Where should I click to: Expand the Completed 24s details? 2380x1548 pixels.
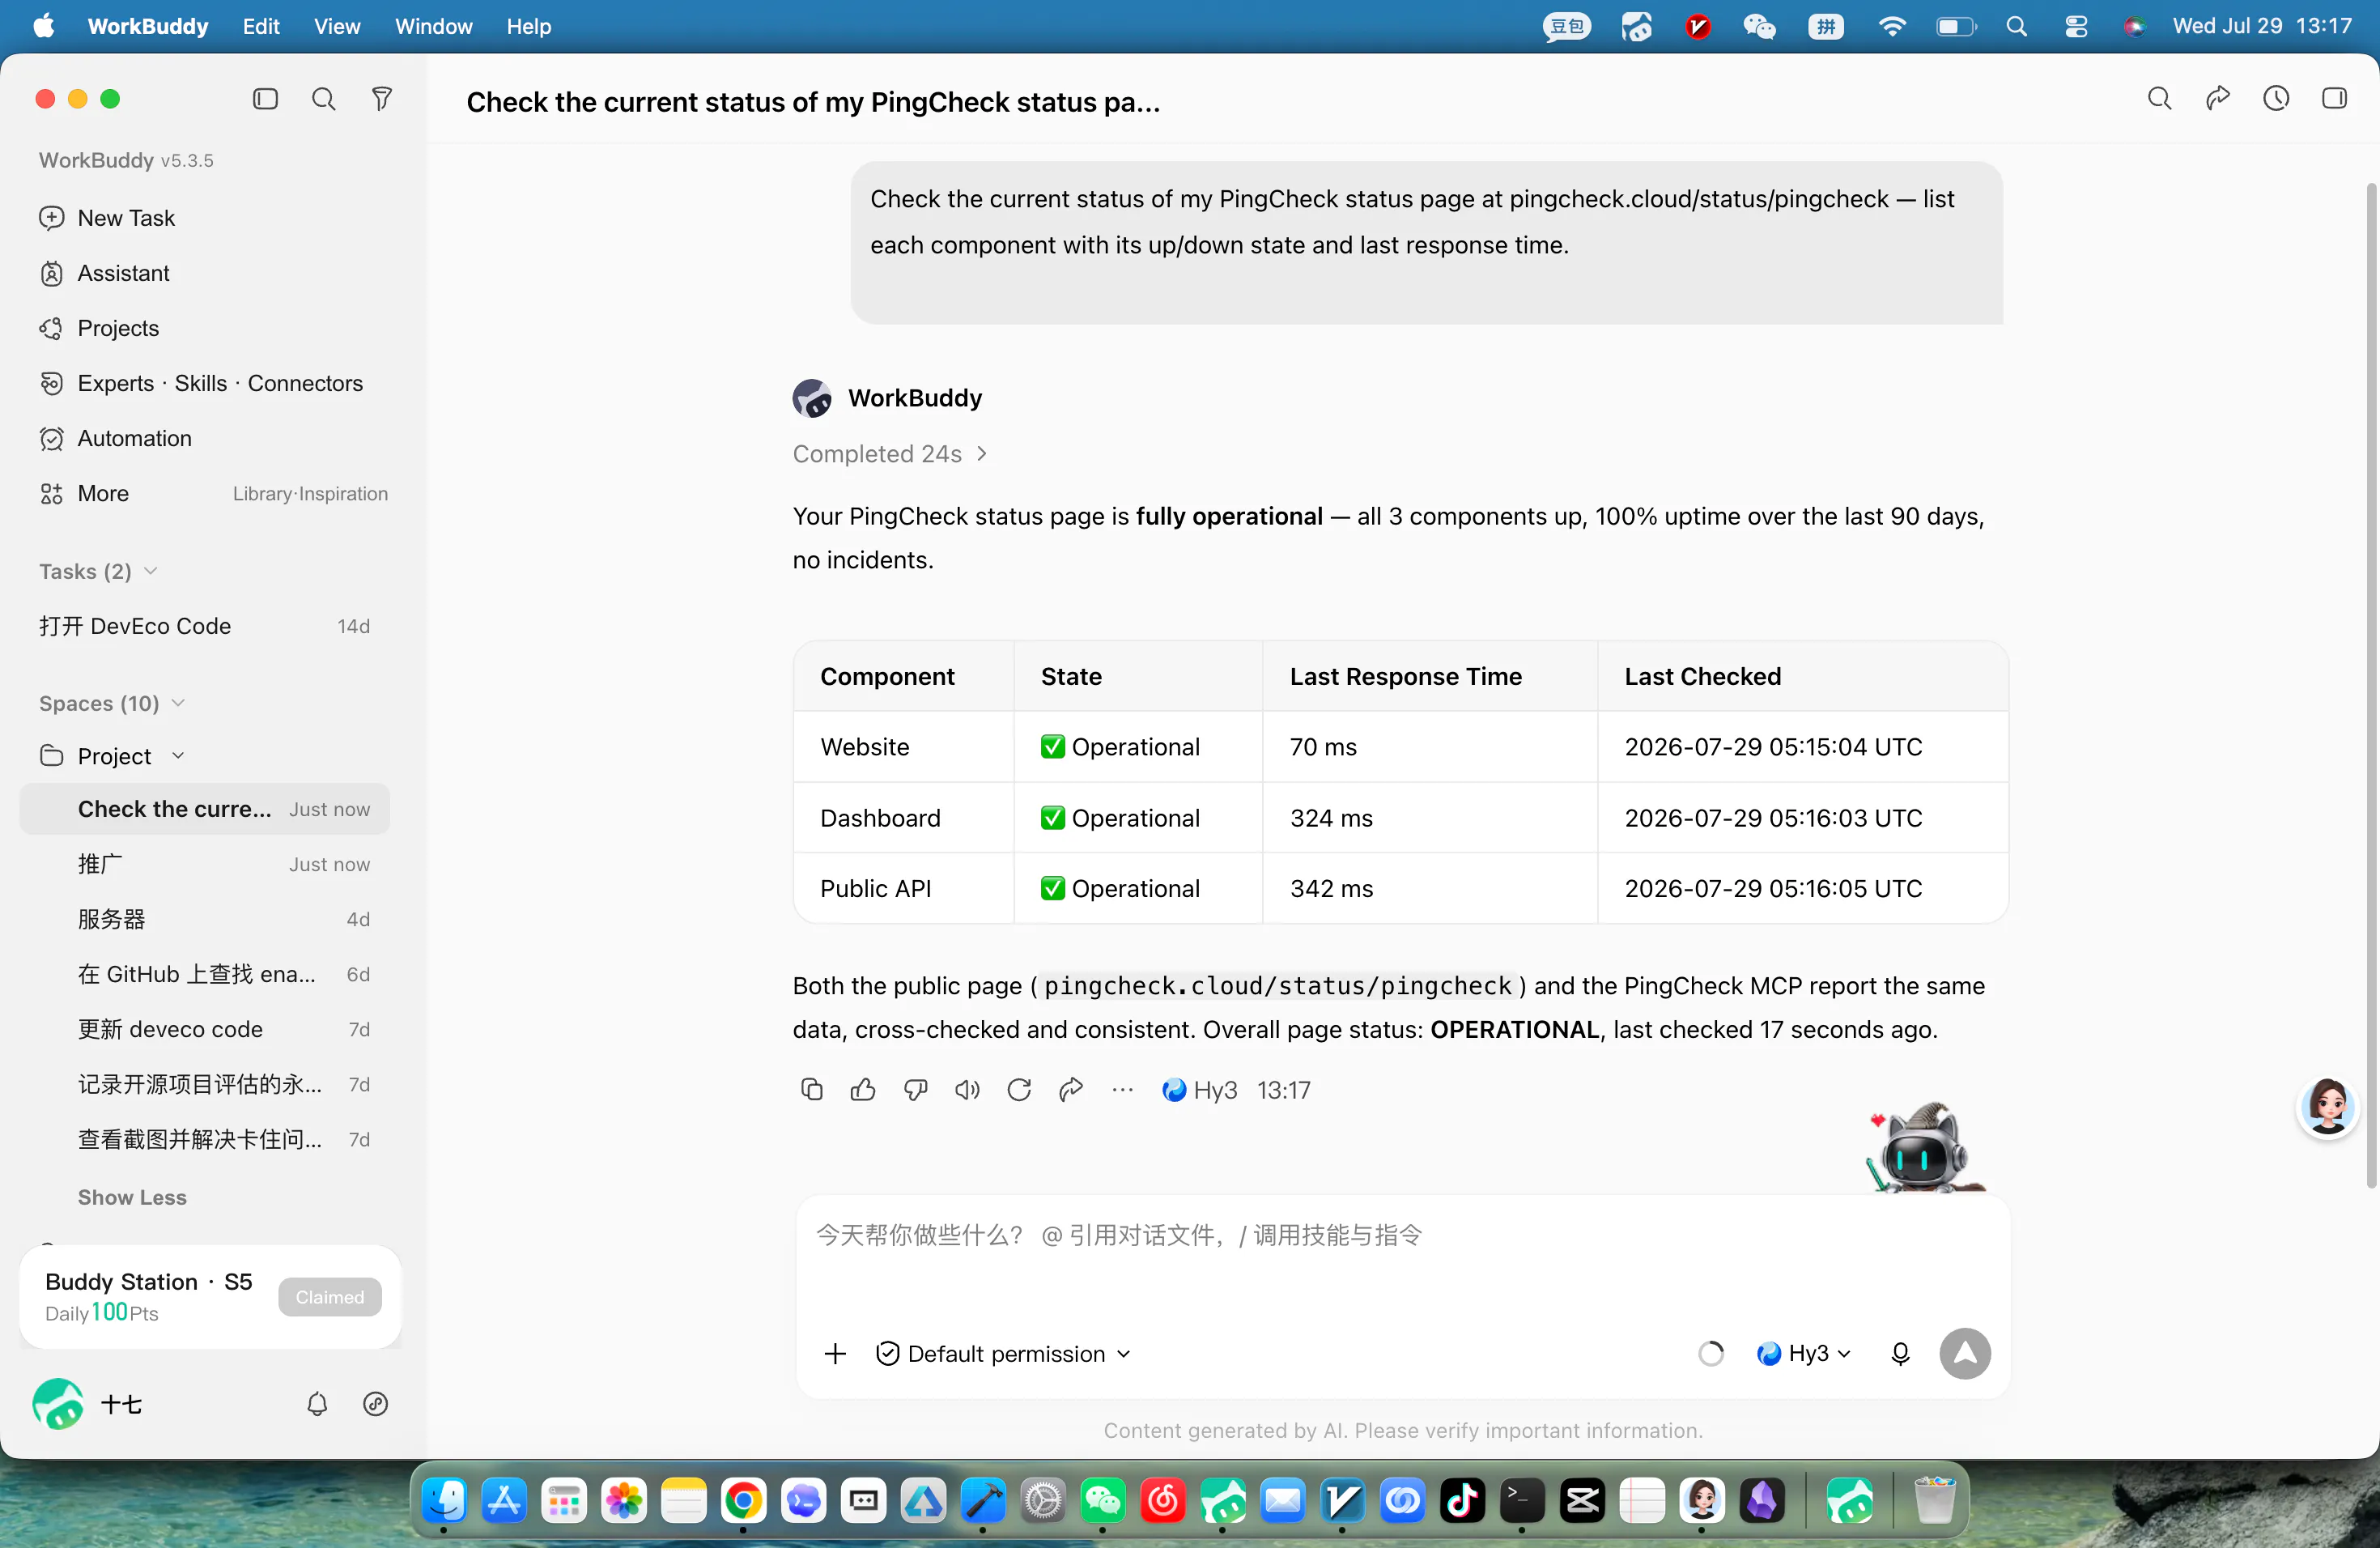(x=890, y=453)
